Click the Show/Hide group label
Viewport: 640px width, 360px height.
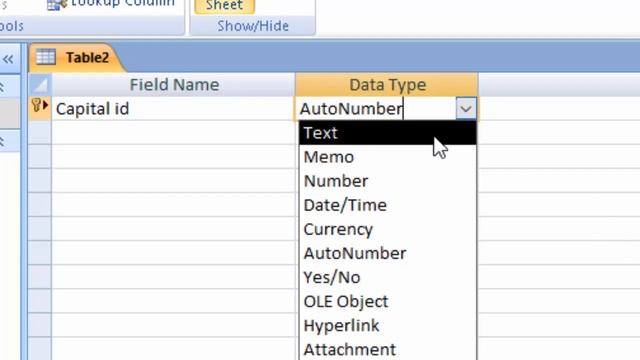pos(253,26)
